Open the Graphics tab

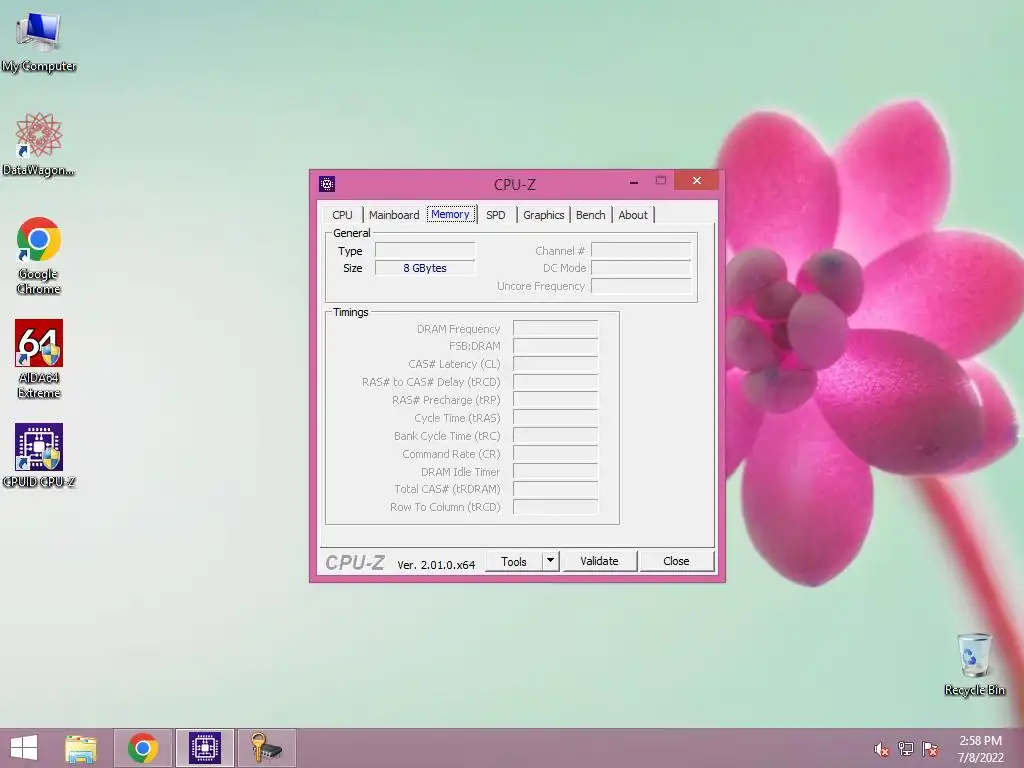pos(543,215)
